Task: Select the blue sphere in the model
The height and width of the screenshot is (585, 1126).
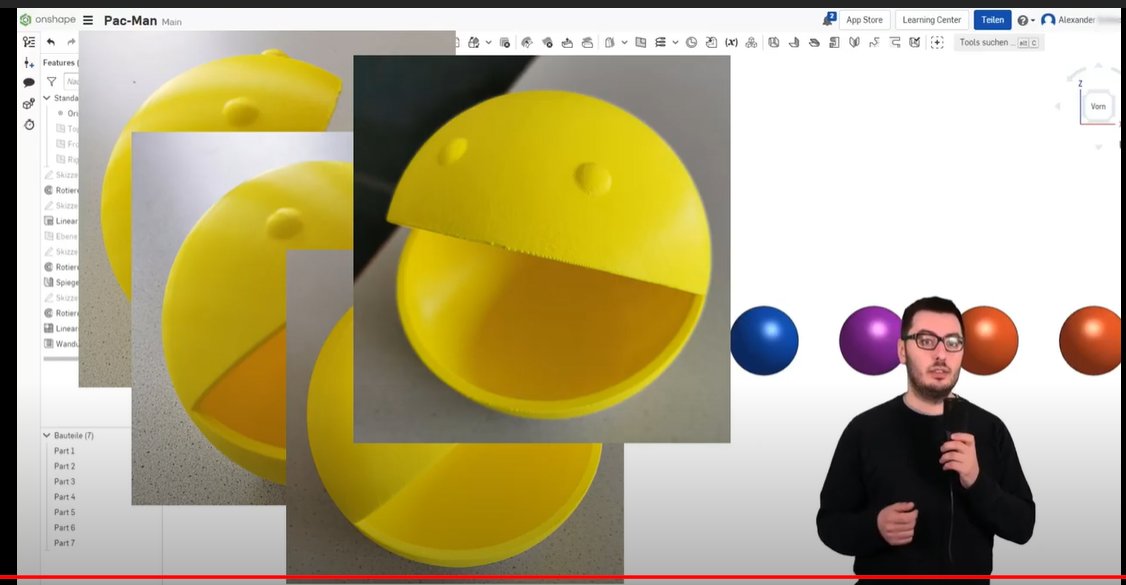Action: [x=764, y=340]
